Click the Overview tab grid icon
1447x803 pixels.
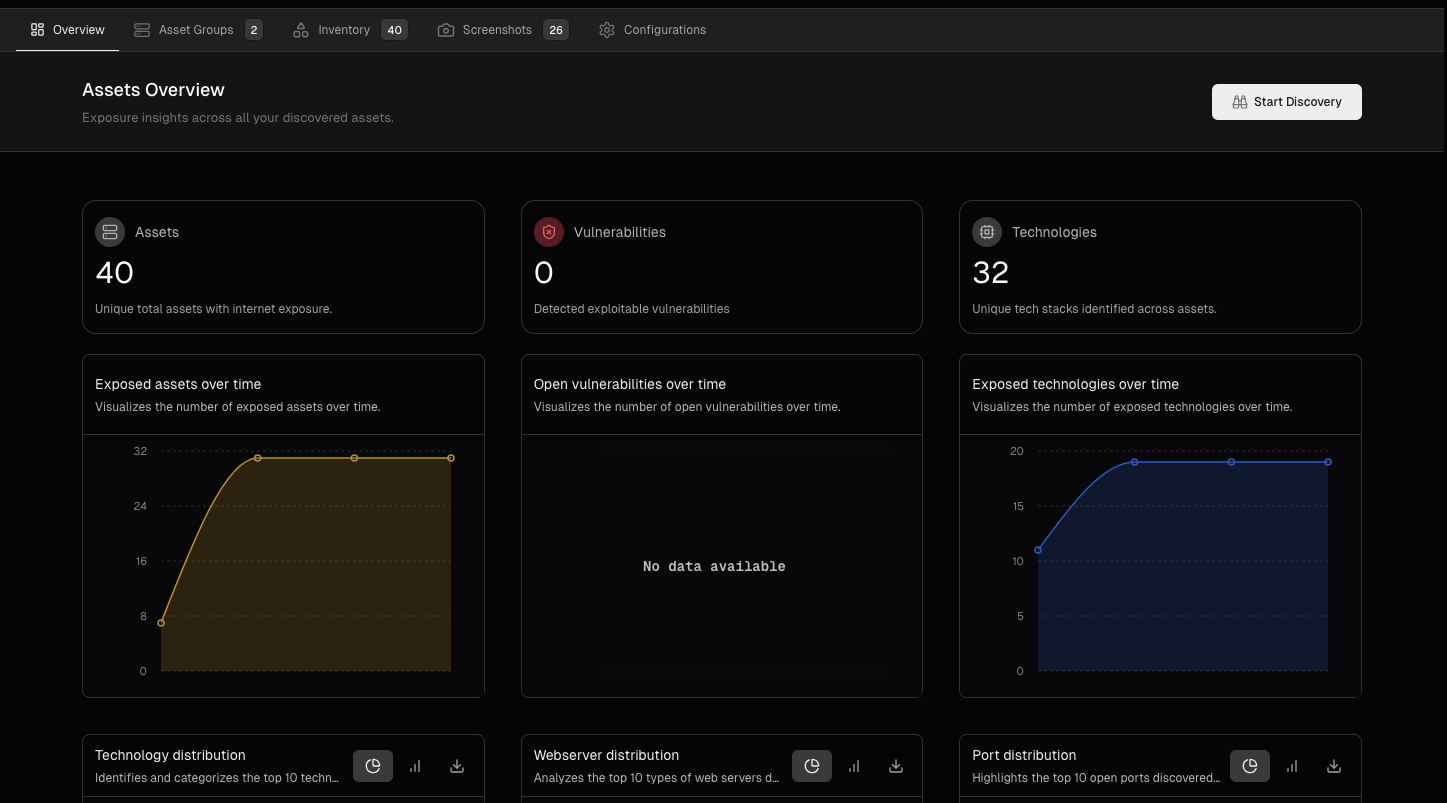coord(38,30)
